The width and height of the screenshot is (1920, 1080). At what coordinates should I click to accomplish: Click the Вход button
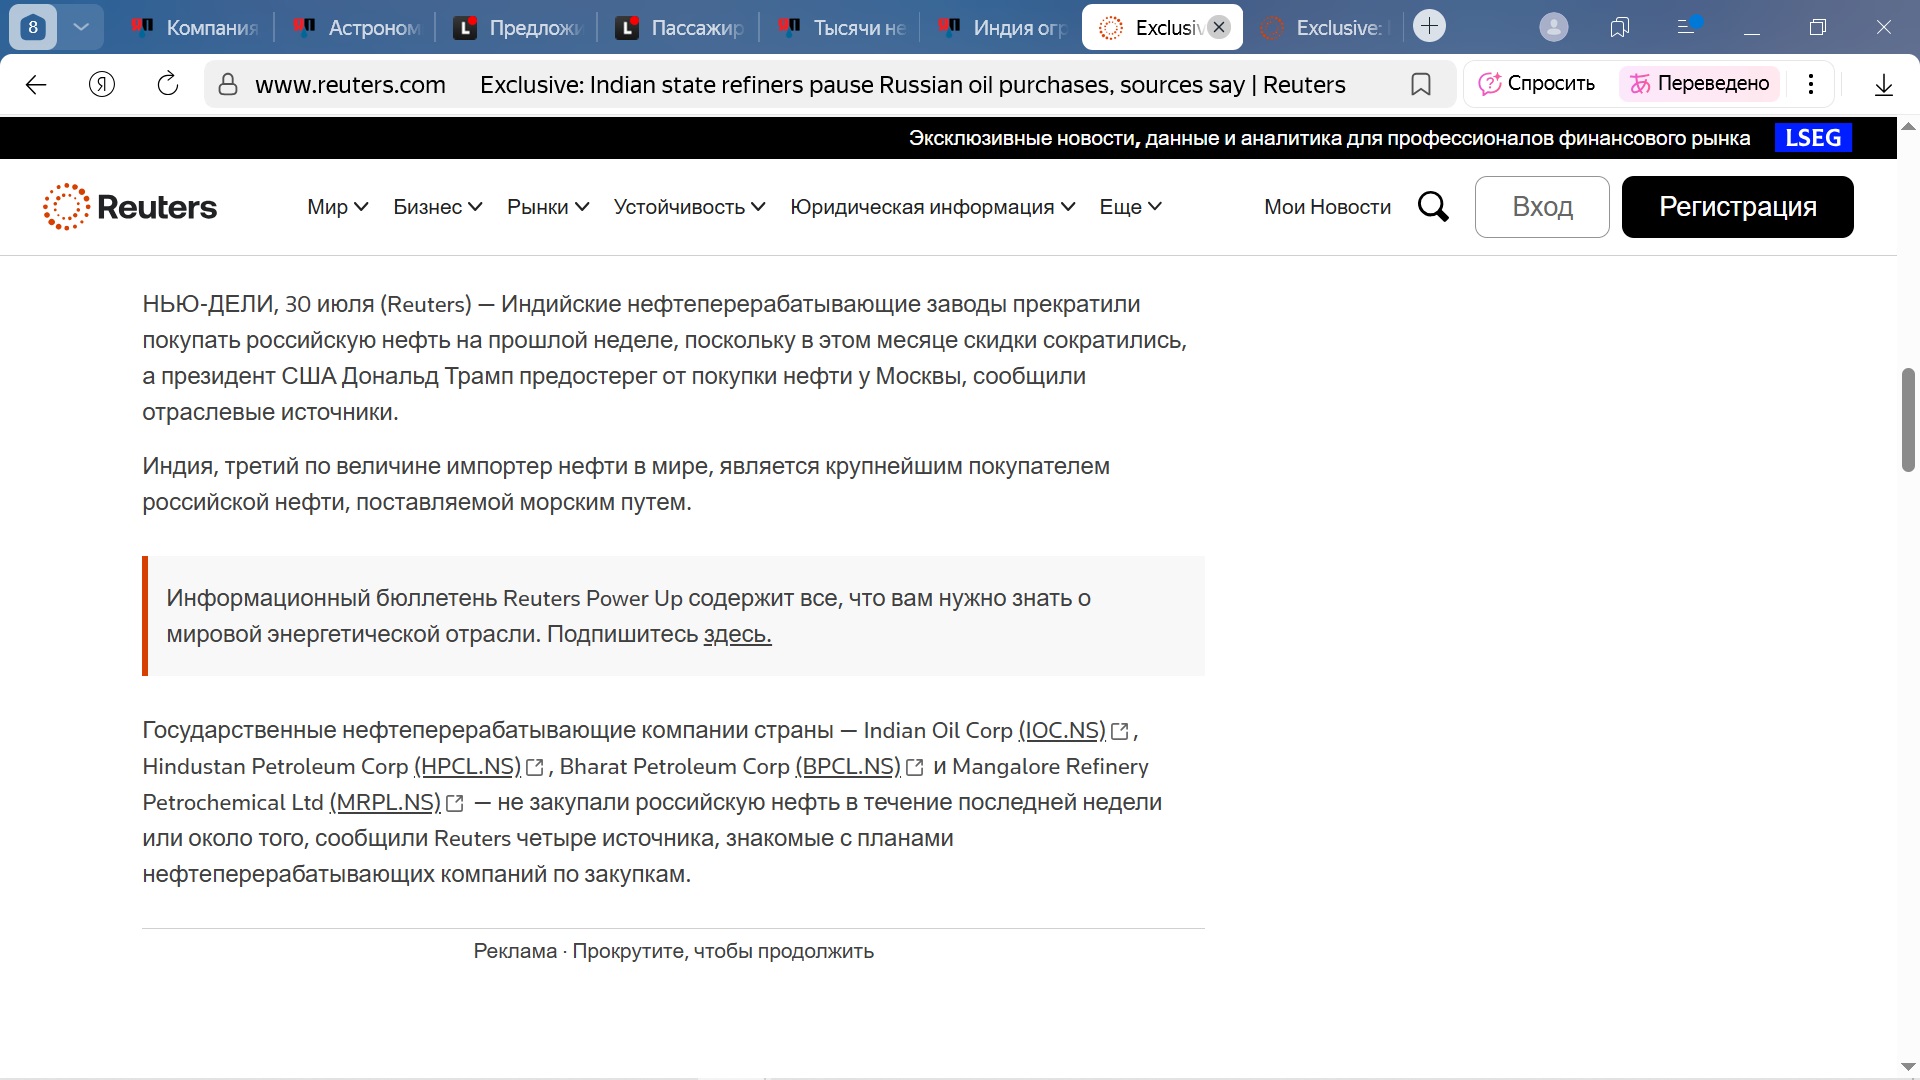tap(1542, 207)
